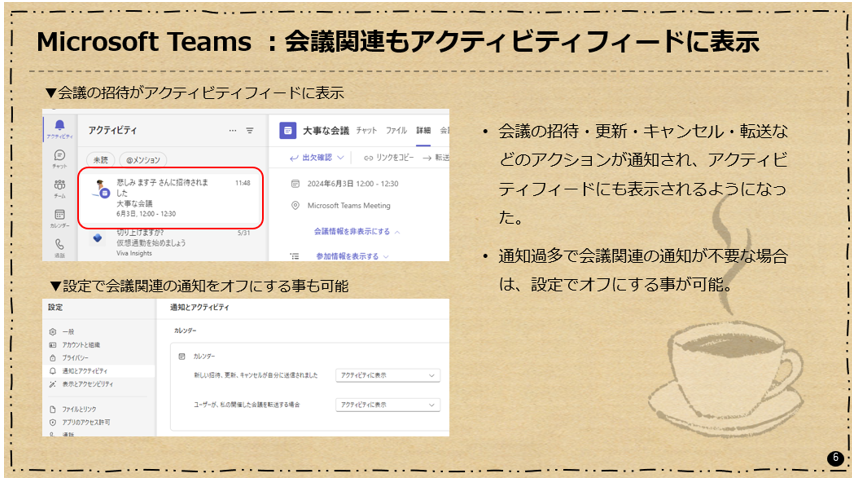The height and width of the screenshot is (481, 852).
Task: Click the 転送 forward button
Action: (436, 158)
